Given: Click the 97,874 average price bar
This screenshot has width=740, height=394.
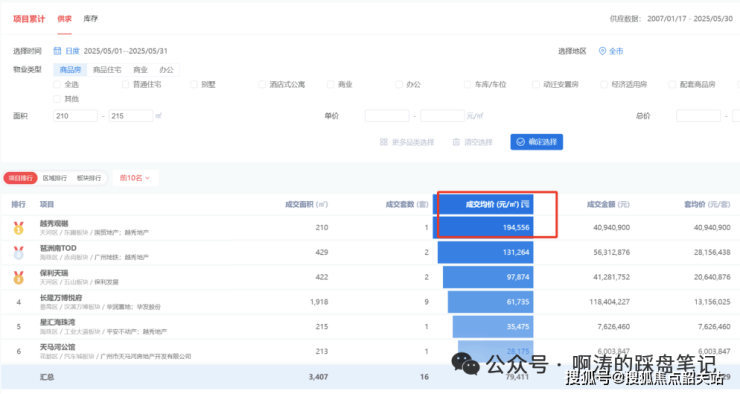Looking at the screenshot, I should 488,277.
